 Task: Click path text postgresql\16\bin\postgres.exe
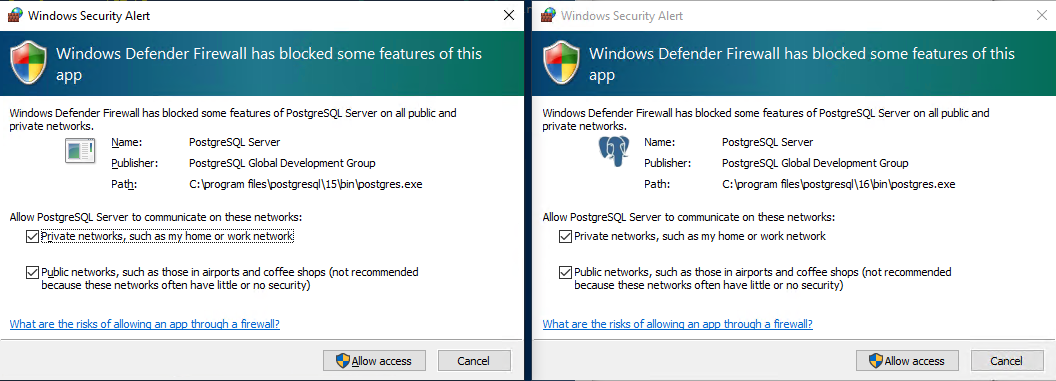tap(838, 184)
